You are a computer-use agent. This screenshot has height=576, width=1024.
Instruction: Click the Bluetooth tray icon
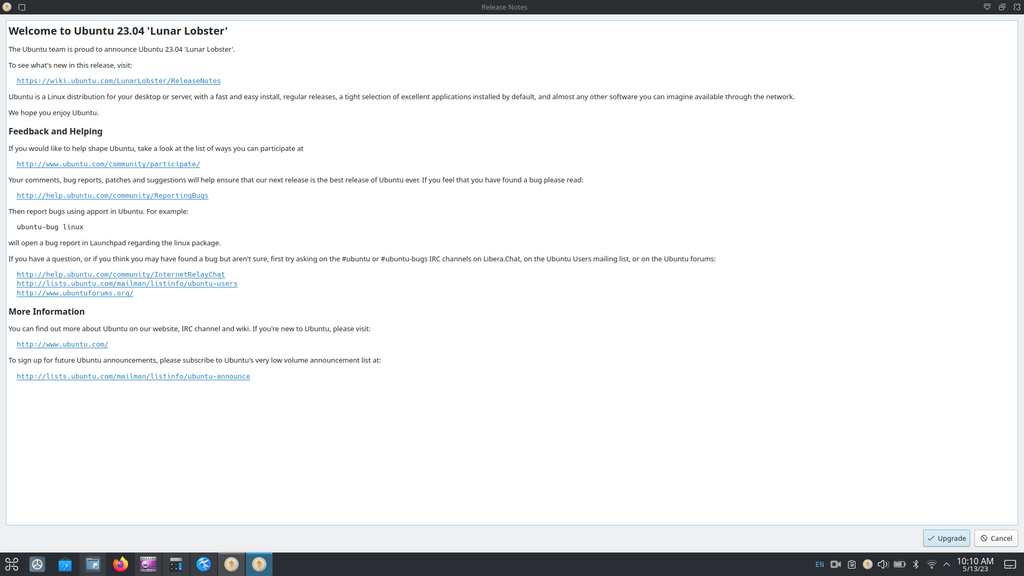[915, 564]
